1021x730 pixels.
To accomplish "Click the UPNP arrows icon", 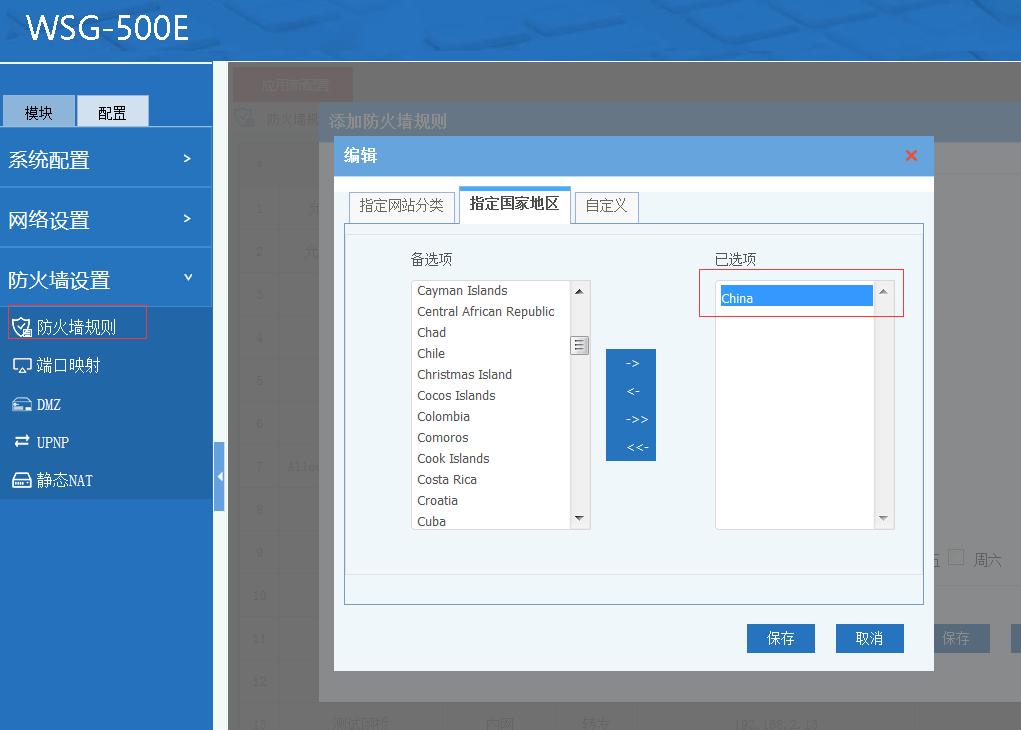I will point(22,441).
